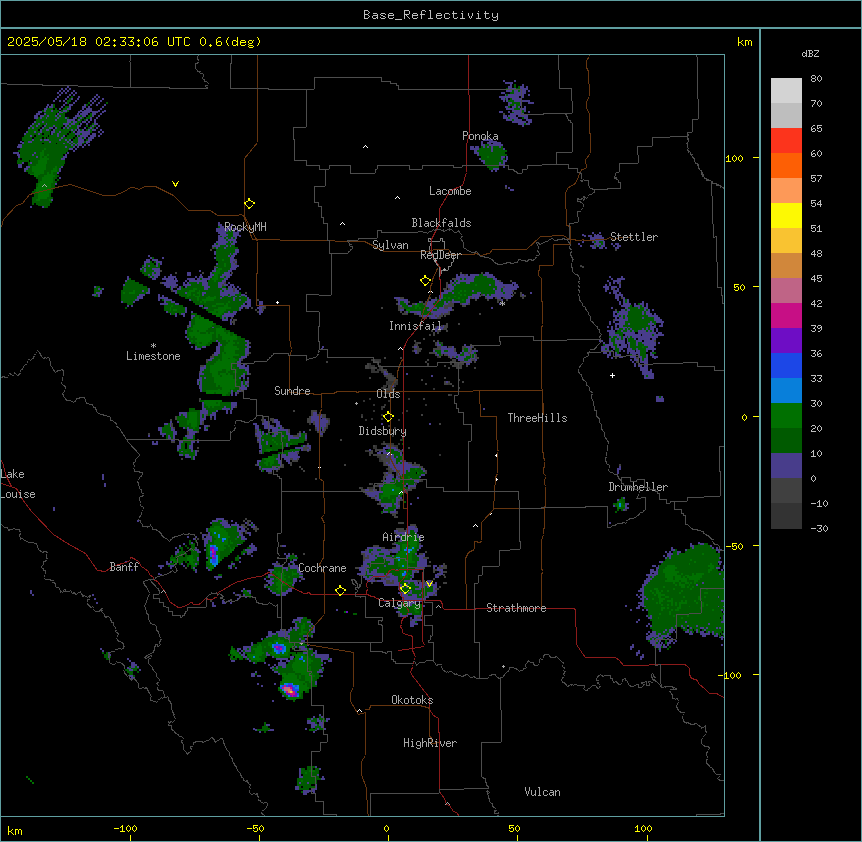
Task: Click the yellow V marker northeast of Calgary
Action: tap(429, 584)
